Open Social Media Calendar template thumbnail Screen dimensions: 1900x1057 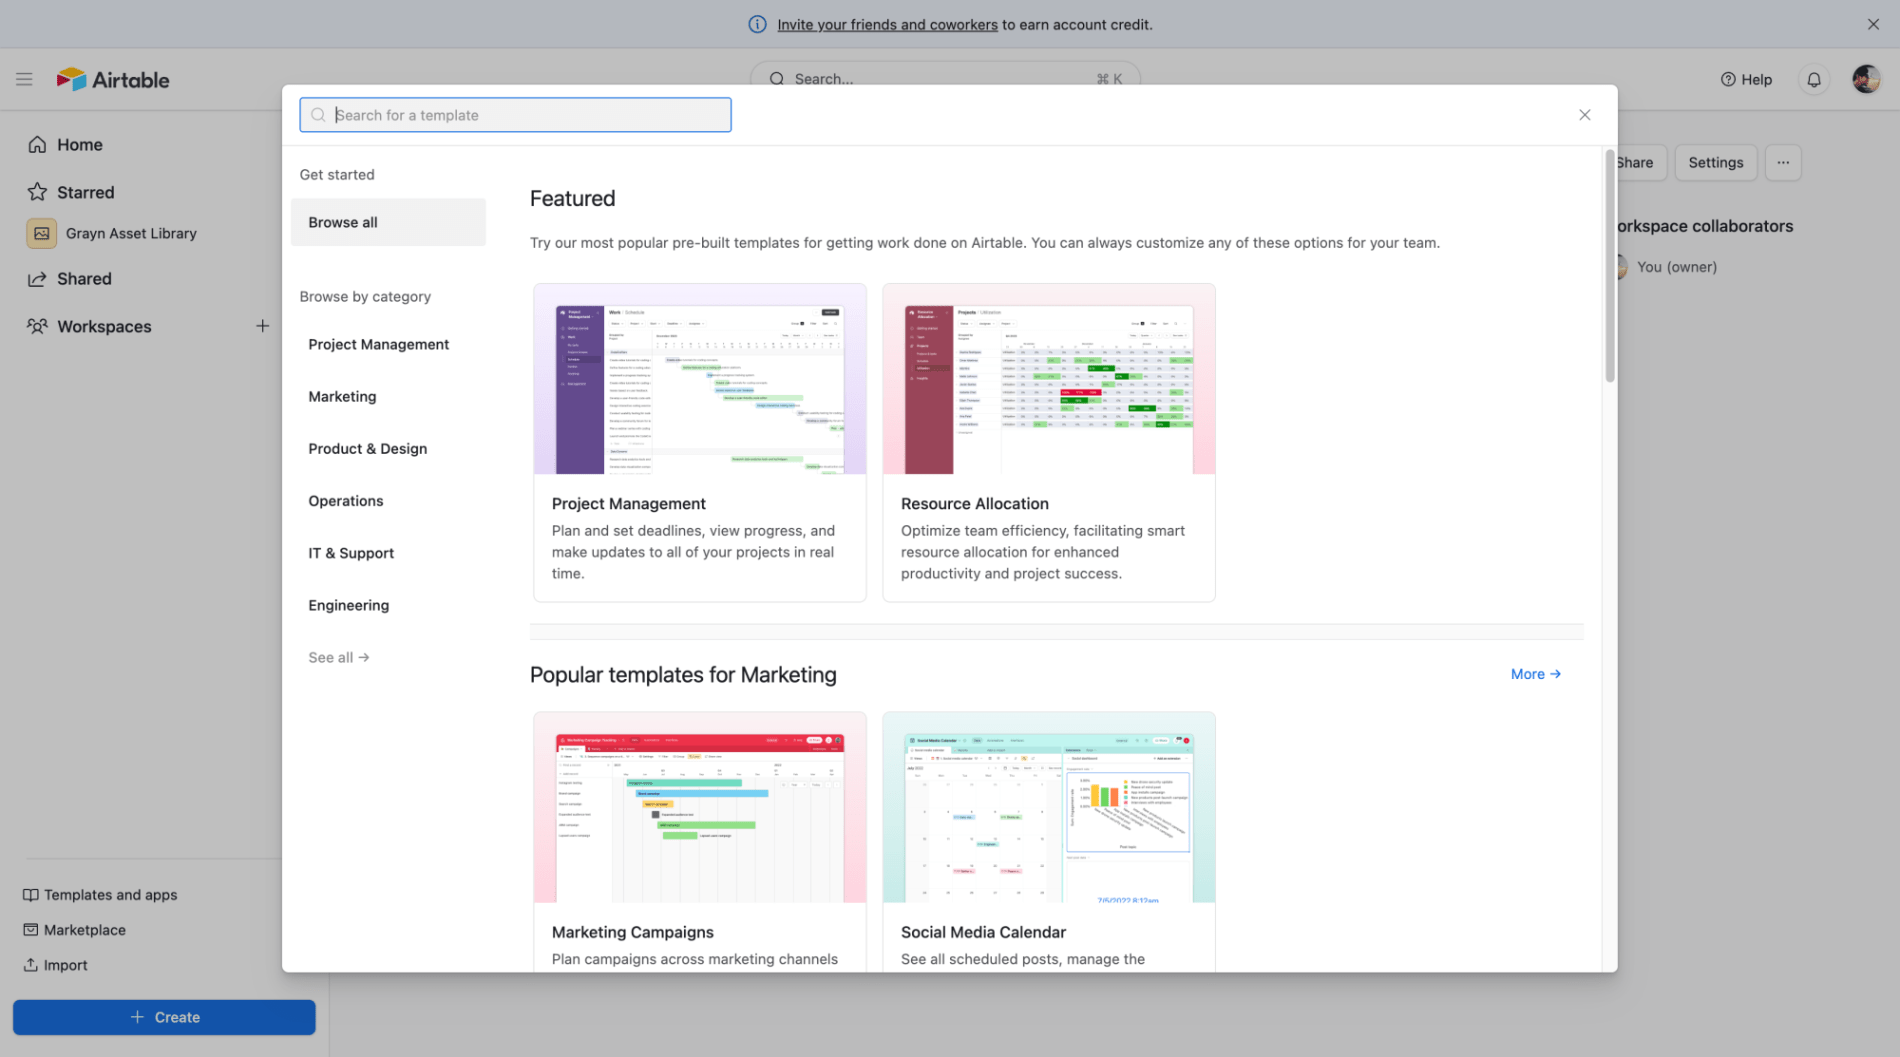tap(1049, 808)
